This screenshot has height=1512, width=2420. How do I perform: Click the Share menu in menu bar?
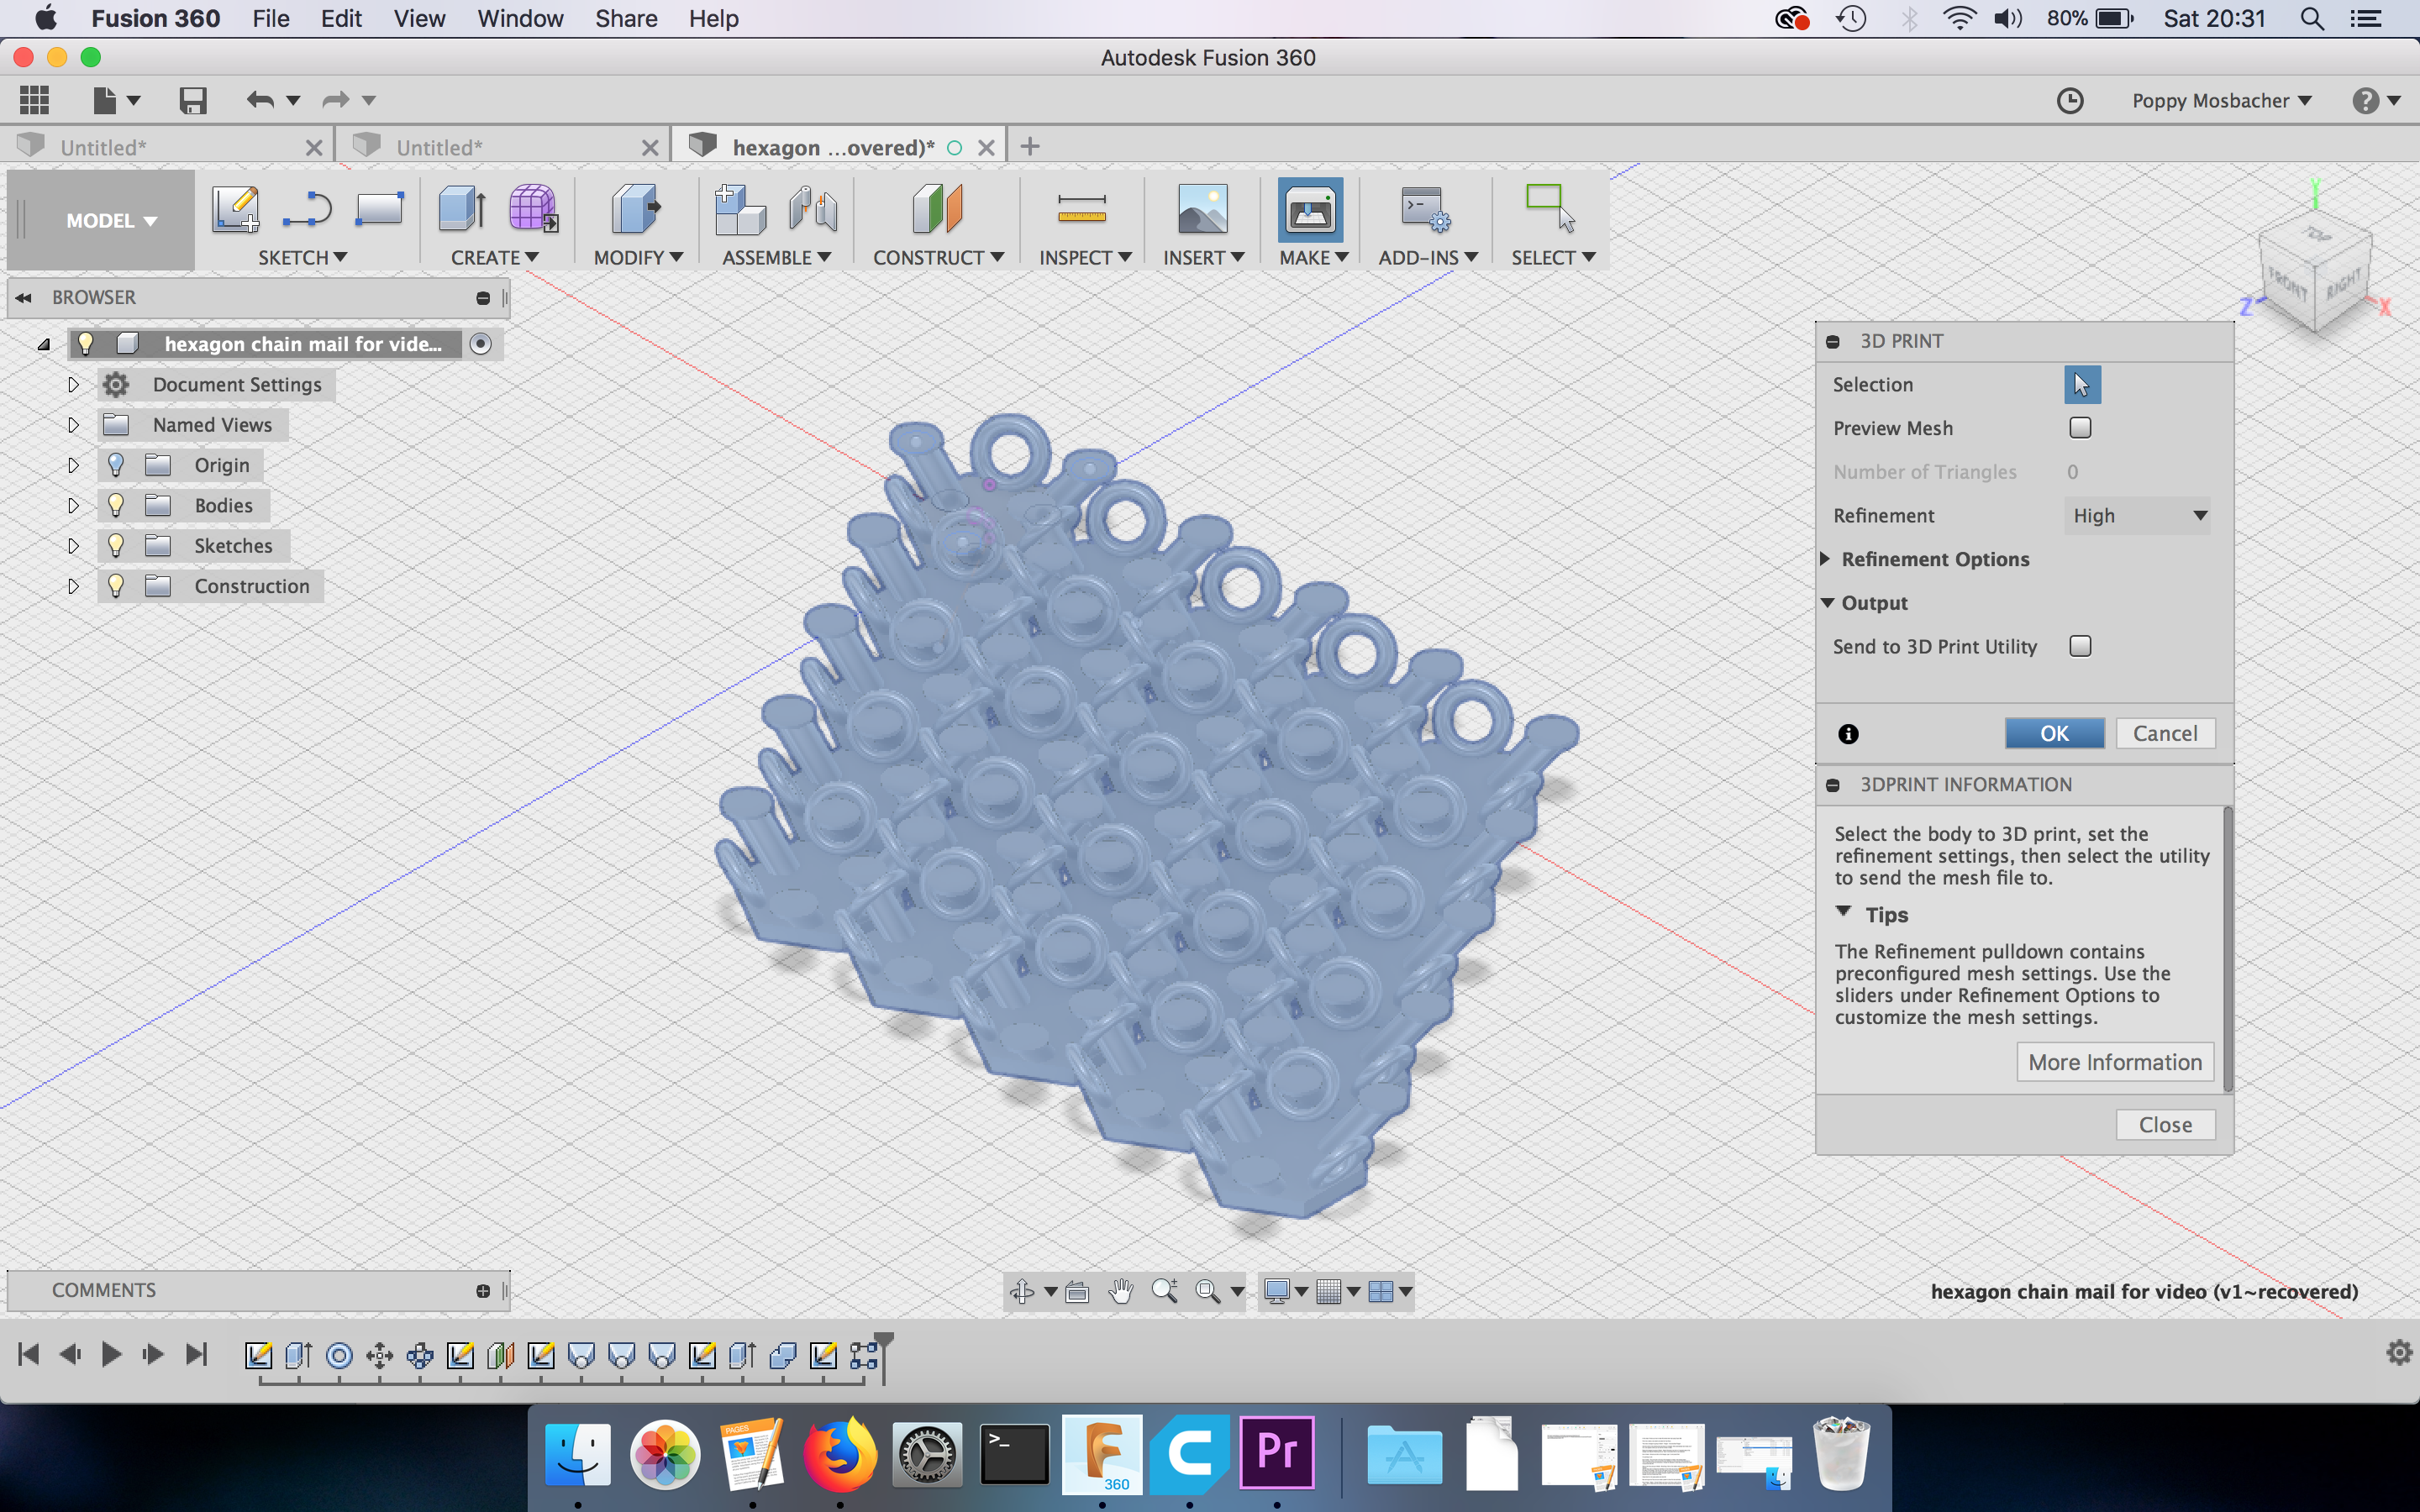pos(623,18)
